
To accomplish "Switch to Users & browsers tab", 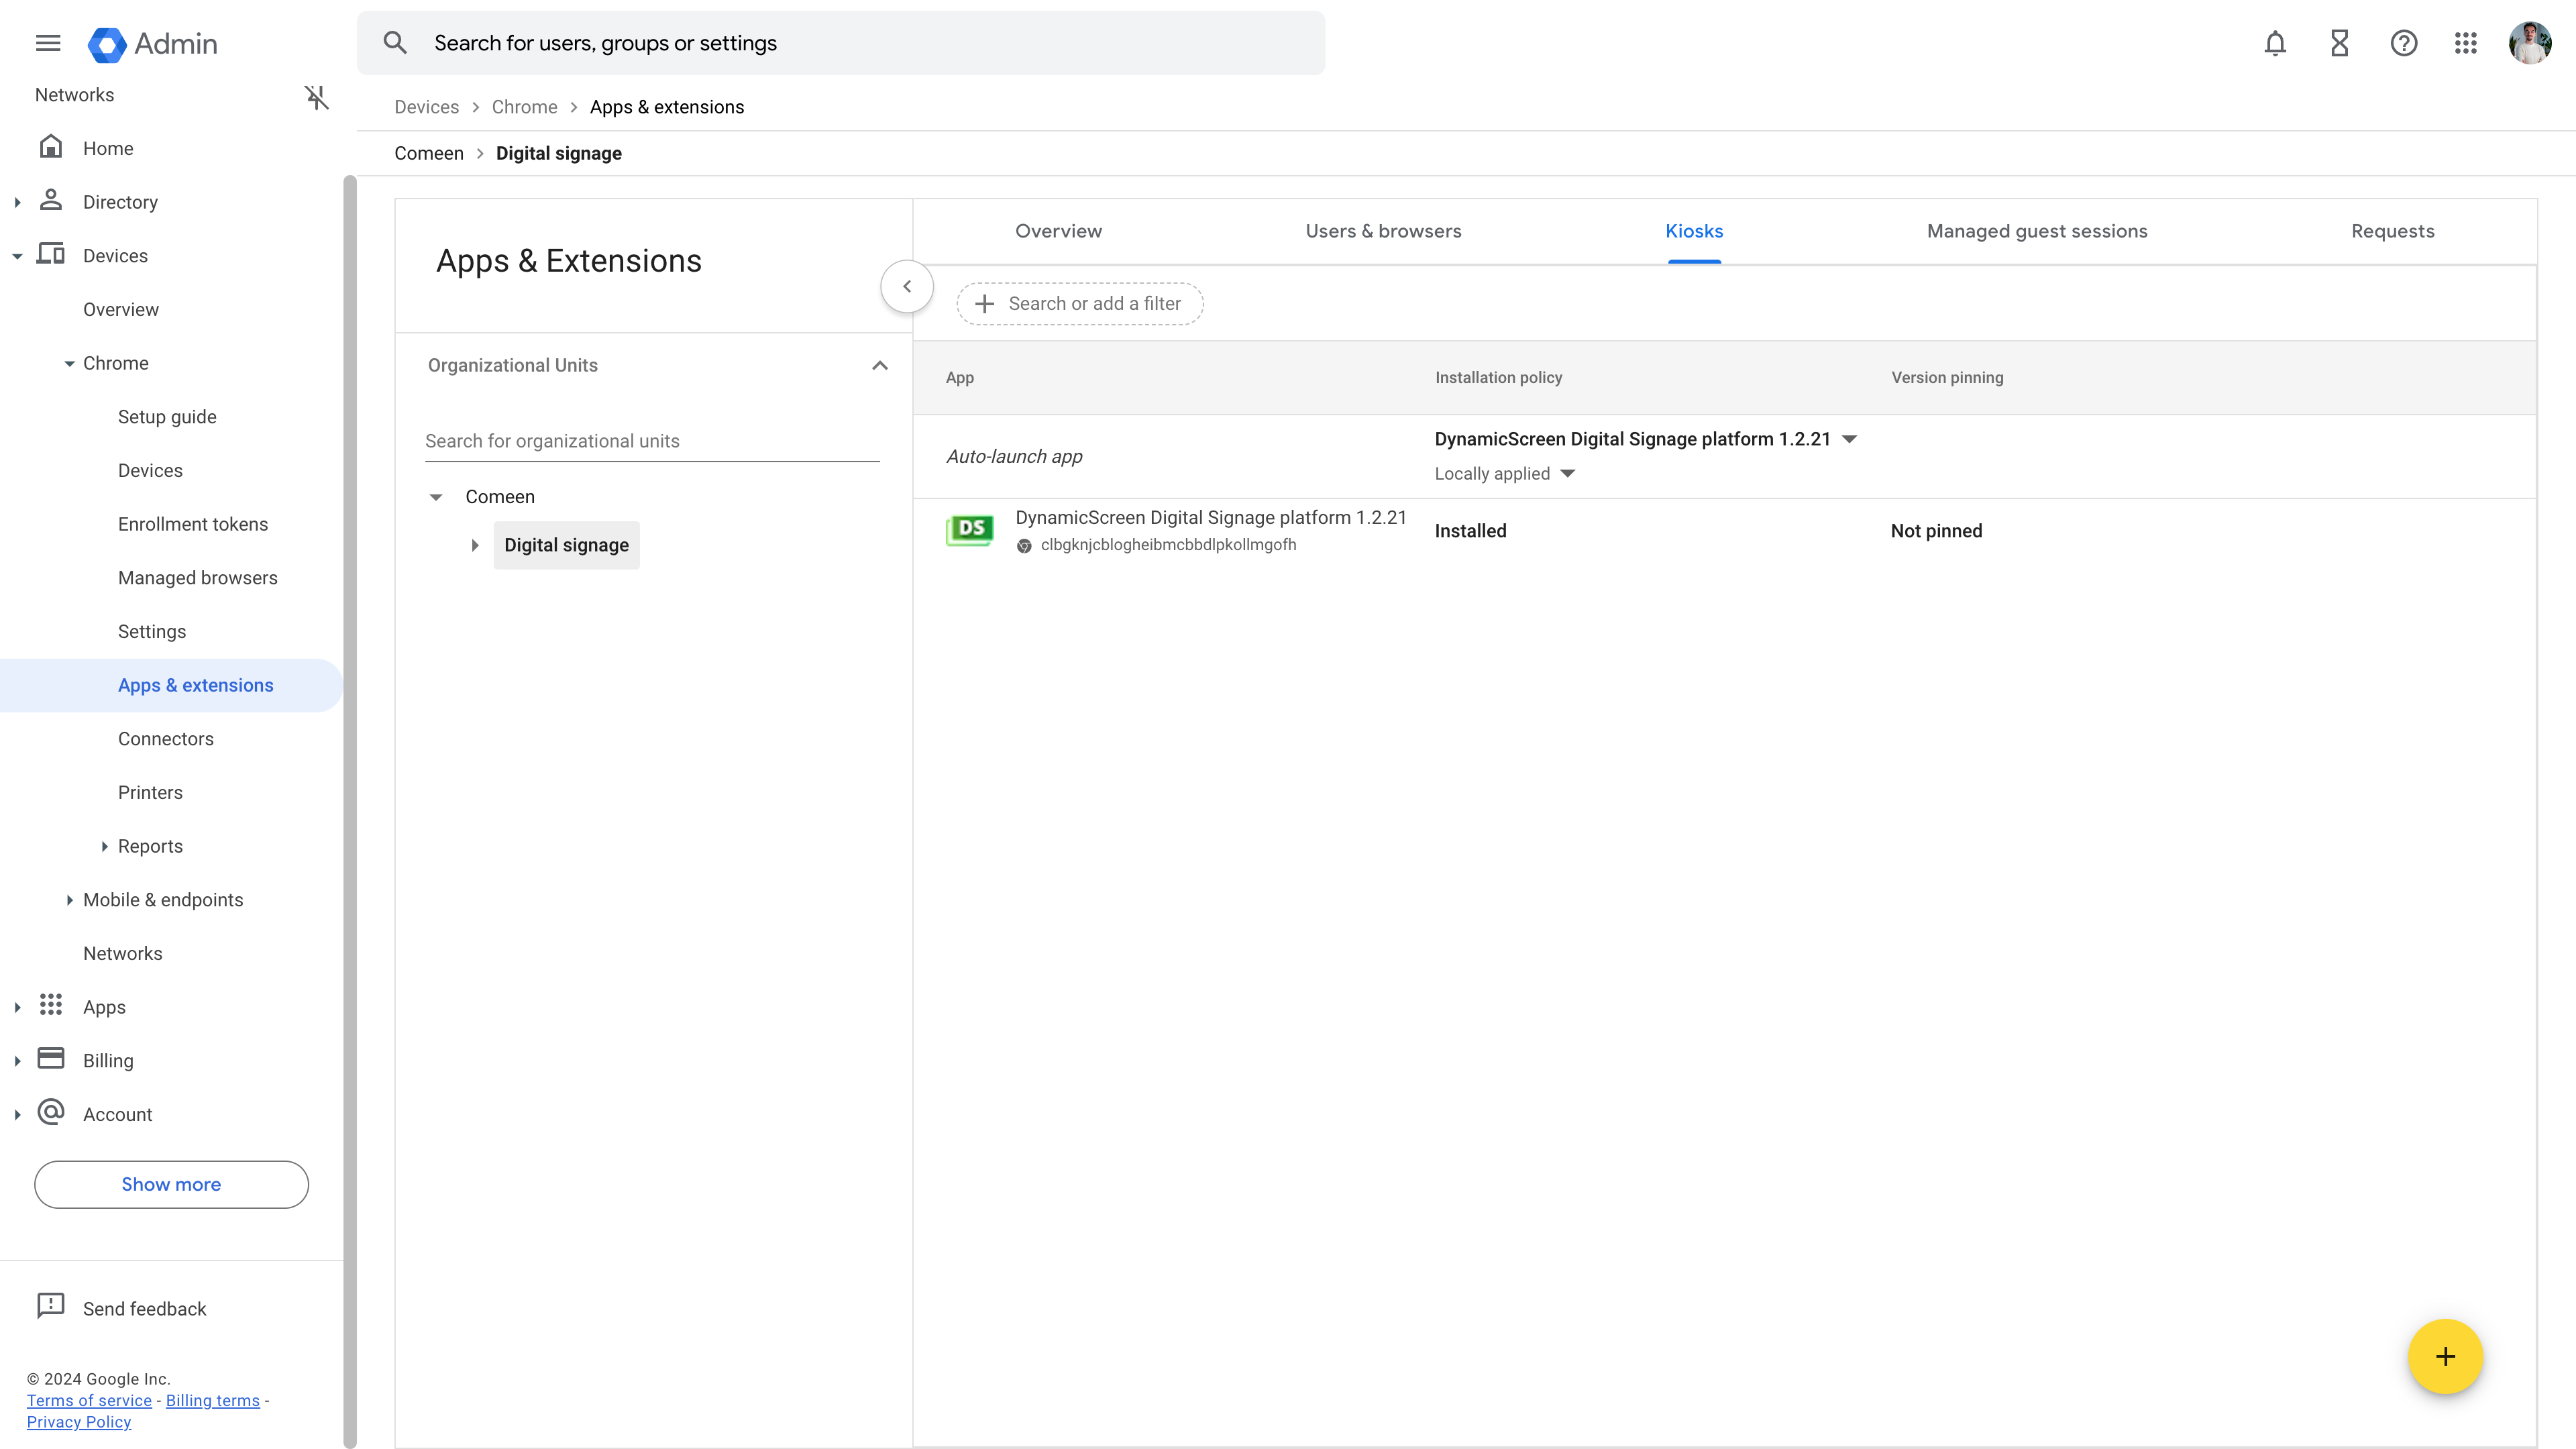I will pyautogui.click(x=1383, y=231).
